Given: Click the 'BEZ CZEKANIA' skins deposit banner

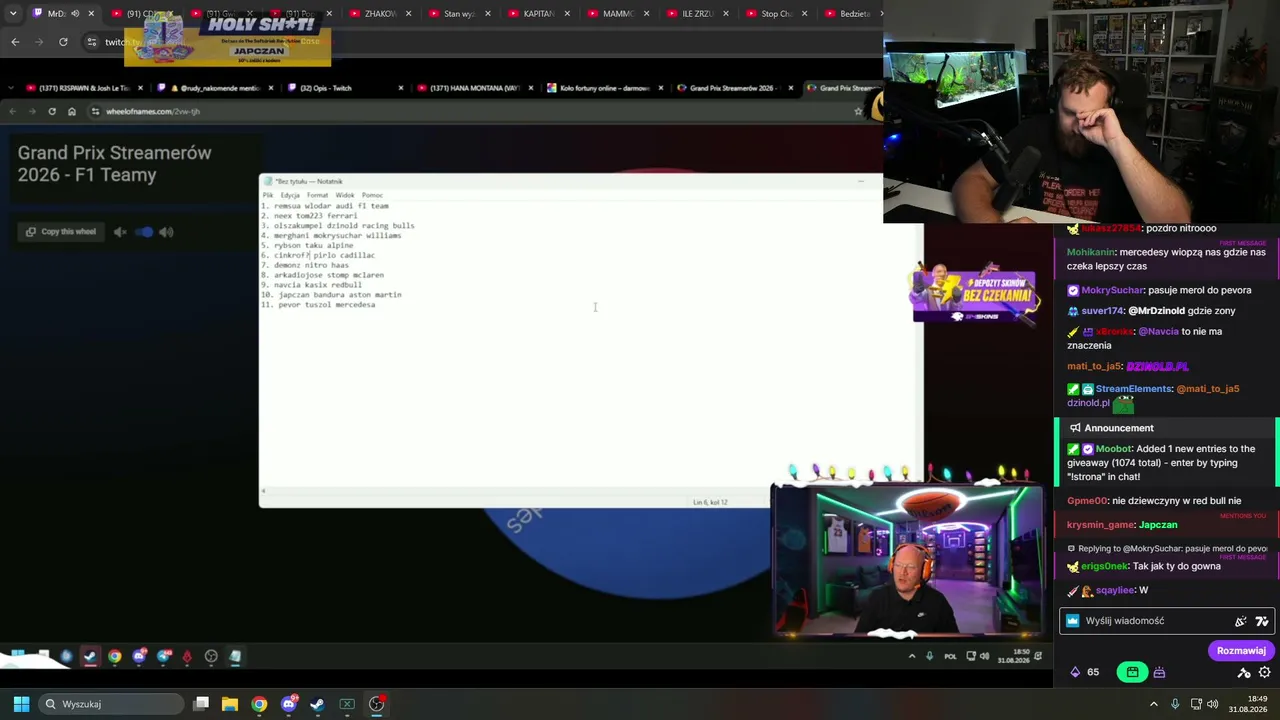Looking at the screenshot, I should click(974, 295).
